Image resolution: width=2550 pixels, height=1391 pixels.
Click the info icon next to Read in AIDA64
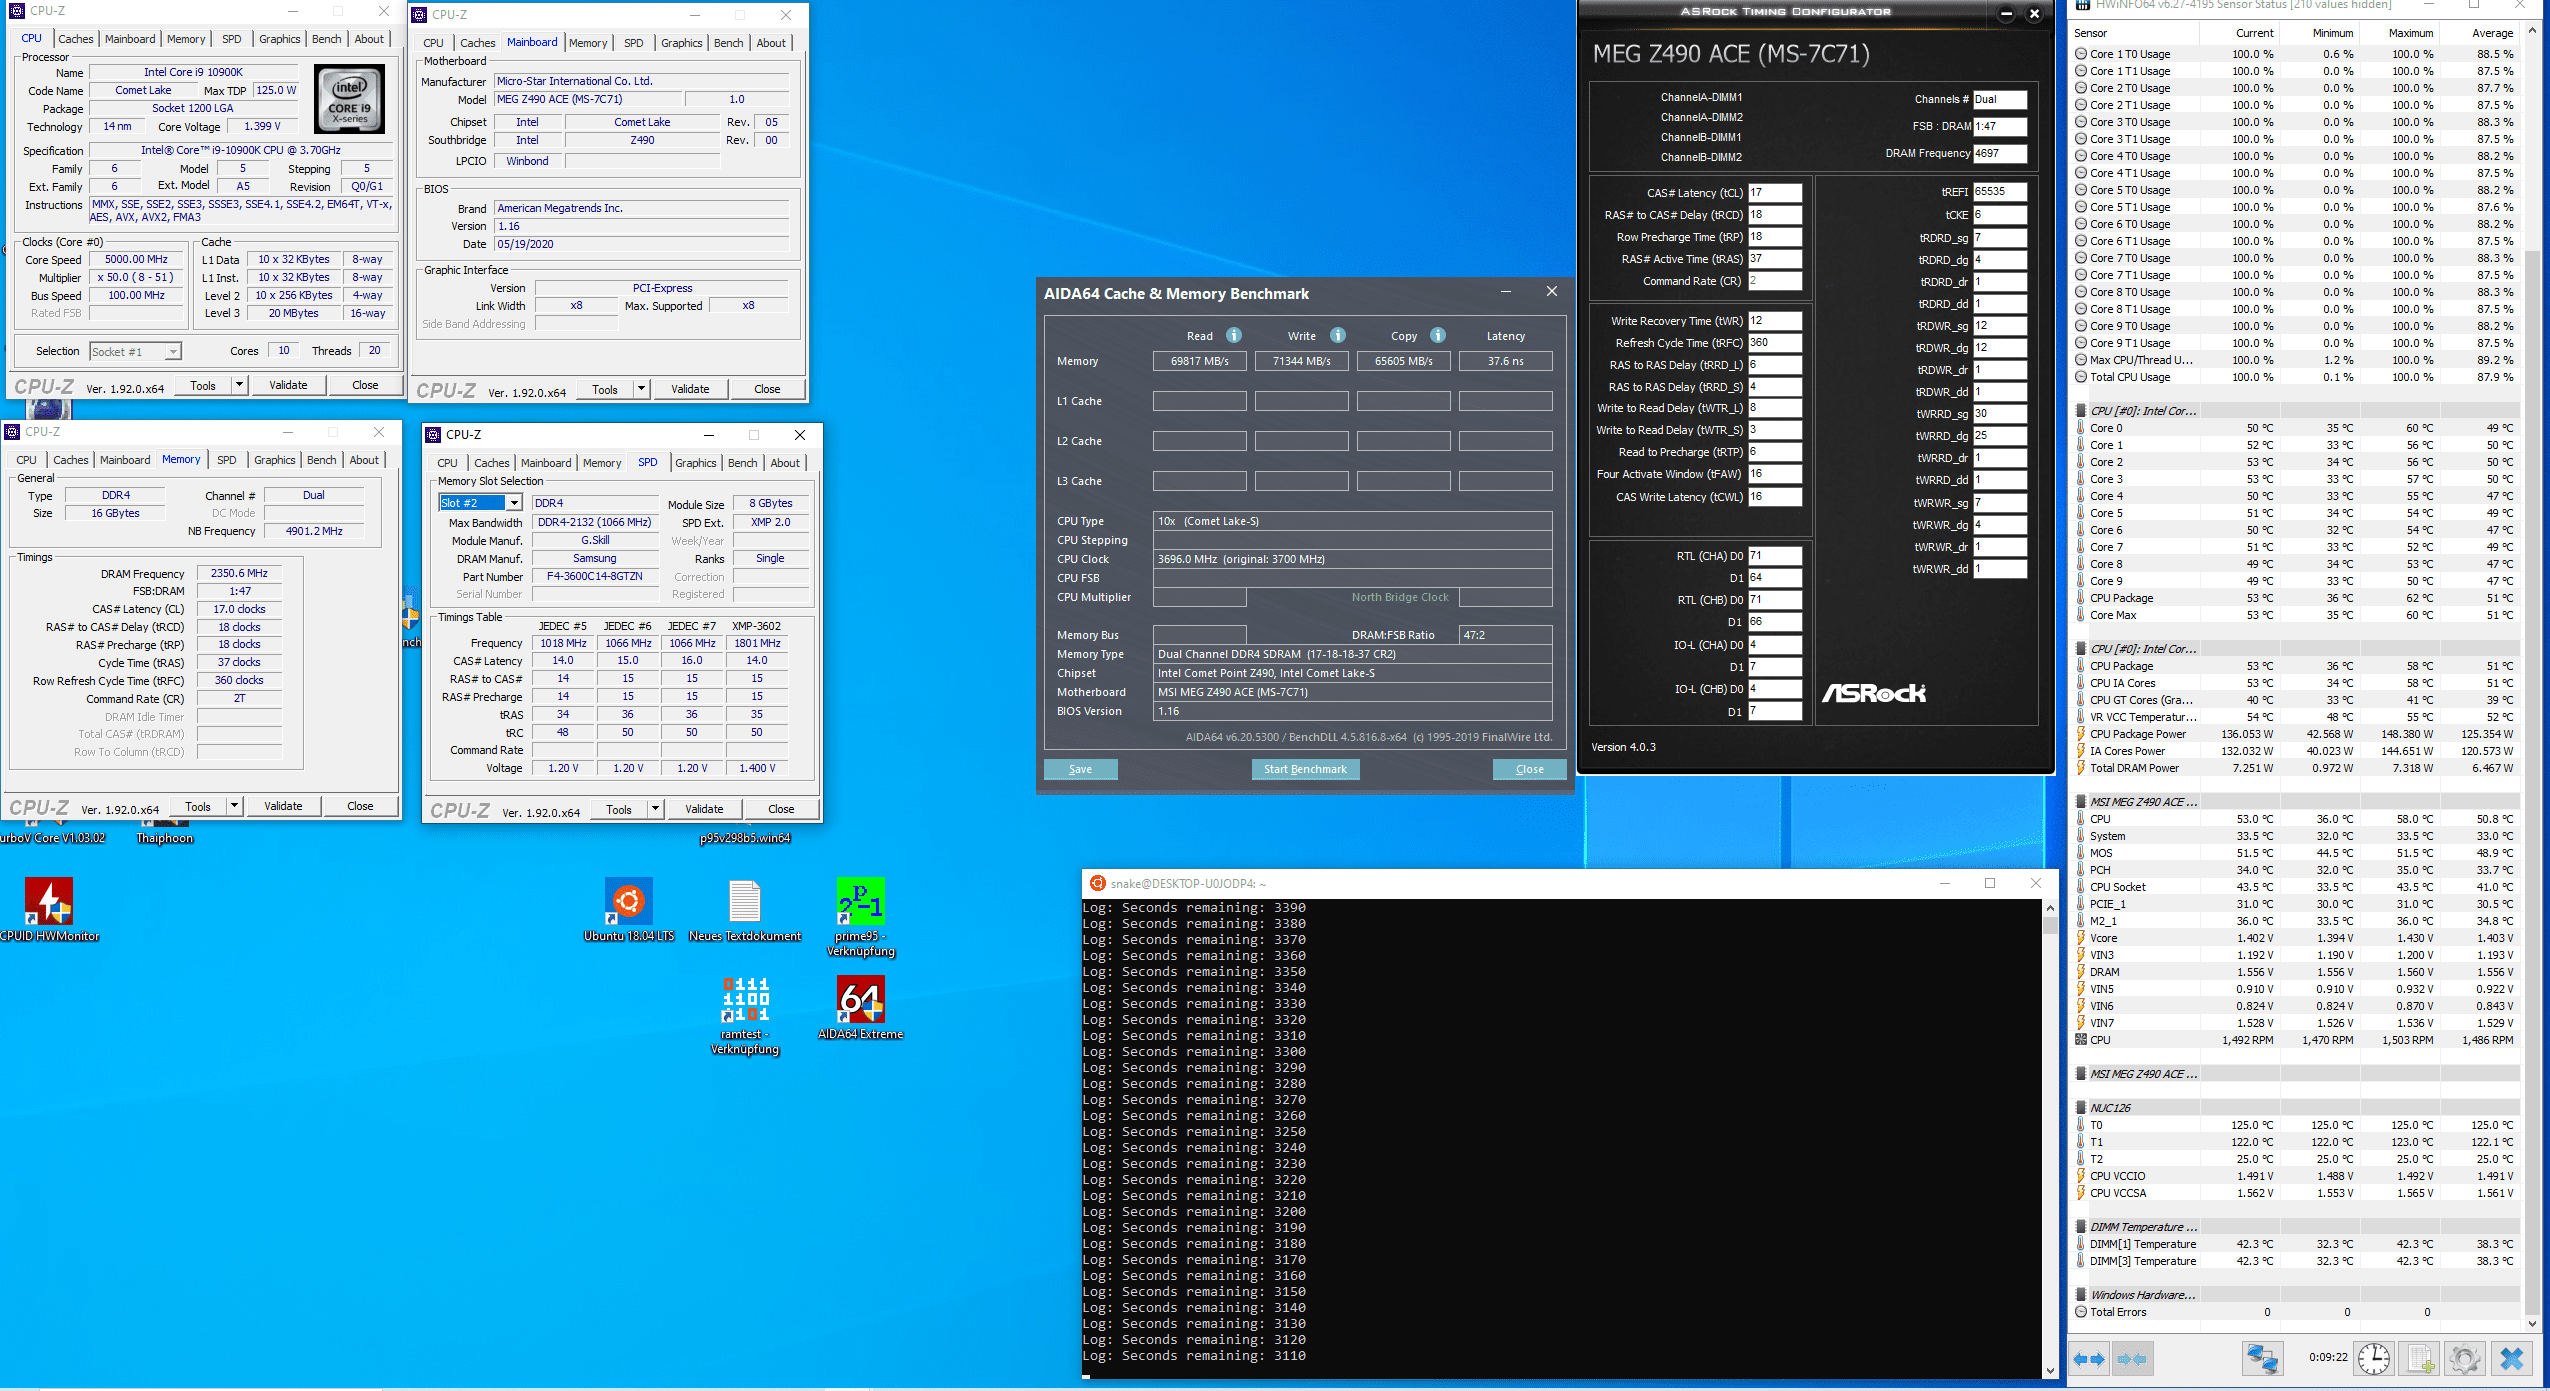pyautogui.click(x=1234, y=335)
